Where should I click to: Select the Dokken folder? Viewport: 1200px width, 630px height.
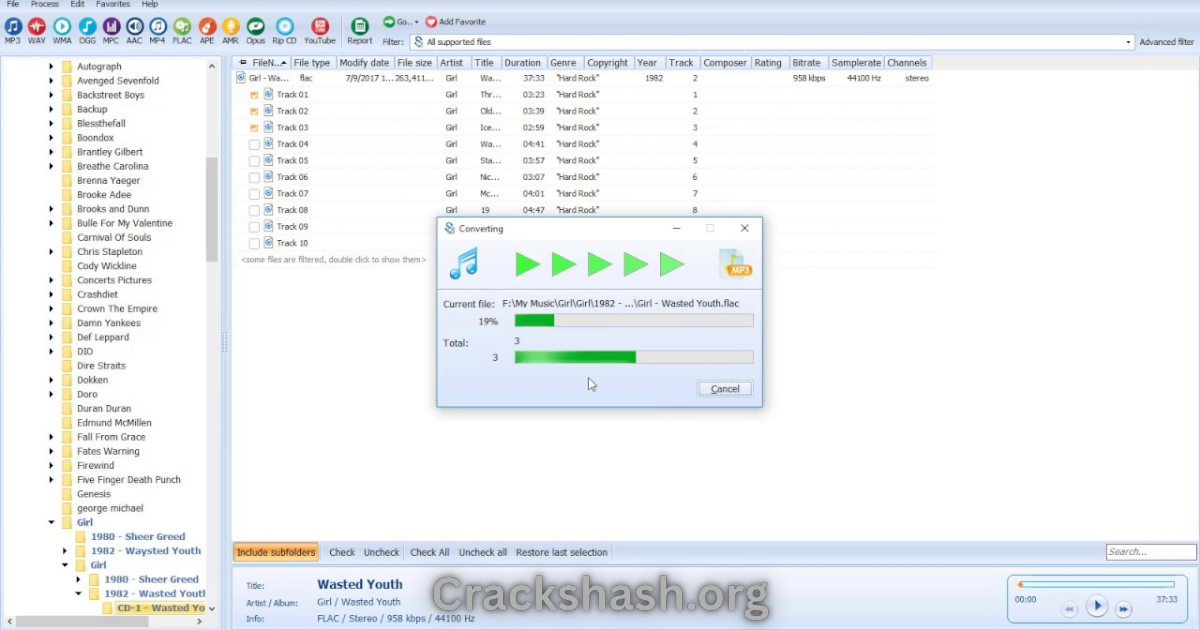point(92,380)
